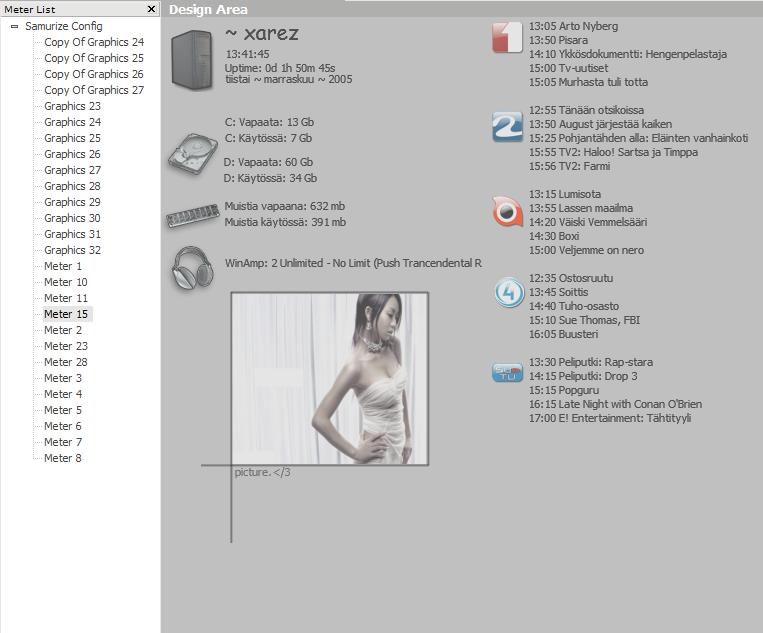Select Copy Of Graphics 24 item

pos(94,42)
